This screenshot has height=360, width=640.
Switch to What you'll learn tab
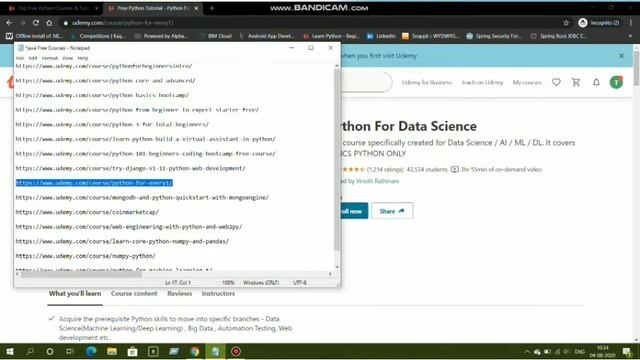click(x=75, y=293)
